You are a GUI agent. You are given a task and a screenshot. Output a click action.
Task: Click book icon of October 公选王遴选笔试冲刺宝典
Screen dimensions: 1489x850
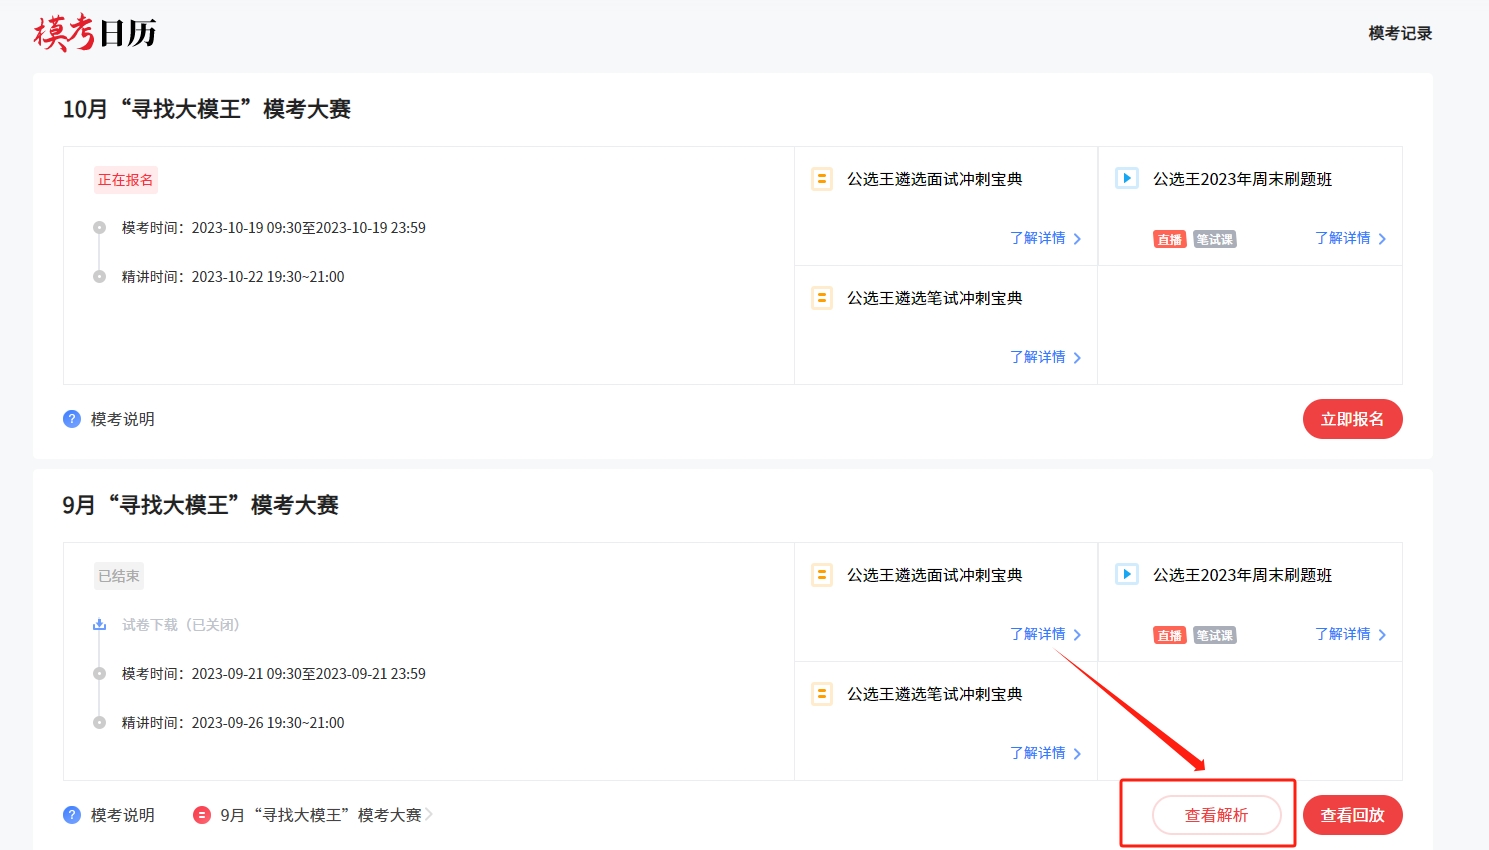tap(821, 298)
